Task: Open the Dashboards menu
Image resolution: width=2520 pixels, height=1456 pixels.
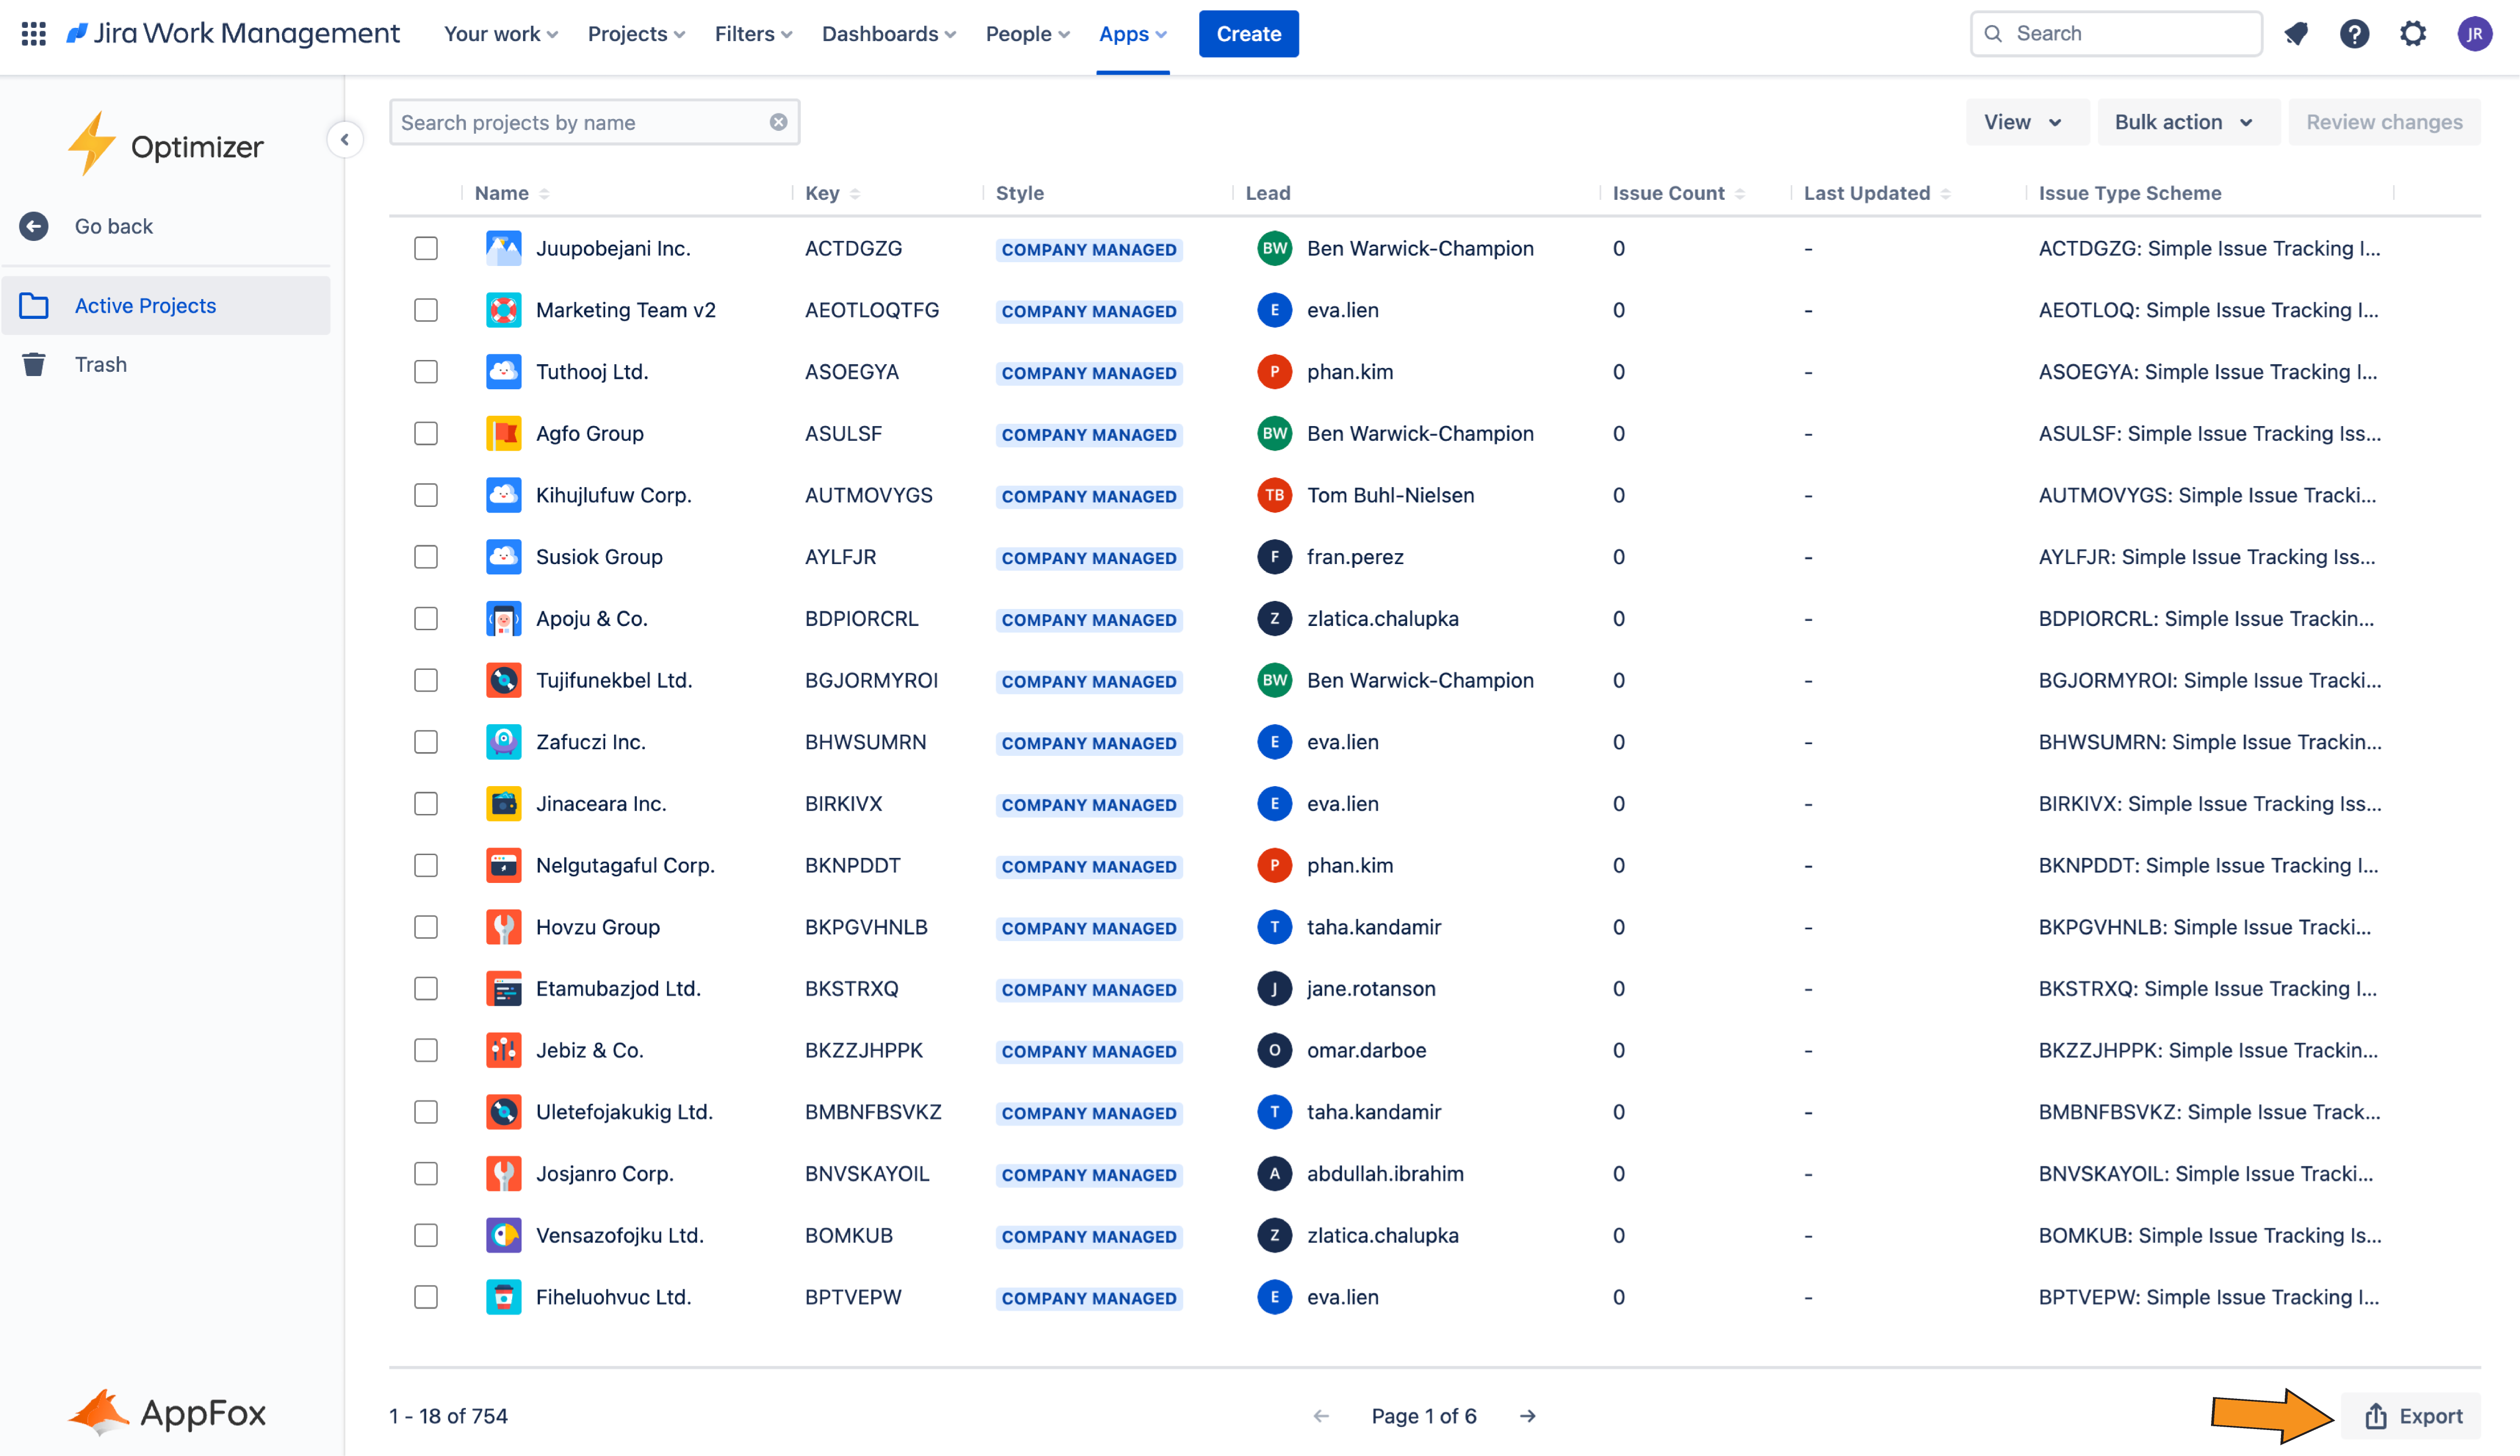Action: coord(888,34)
